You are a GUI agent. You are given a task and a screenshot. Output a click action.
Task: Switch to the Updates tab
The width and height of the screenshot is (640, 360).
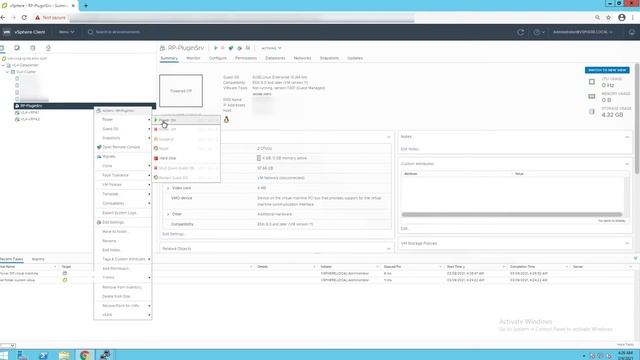coord(355,58)
